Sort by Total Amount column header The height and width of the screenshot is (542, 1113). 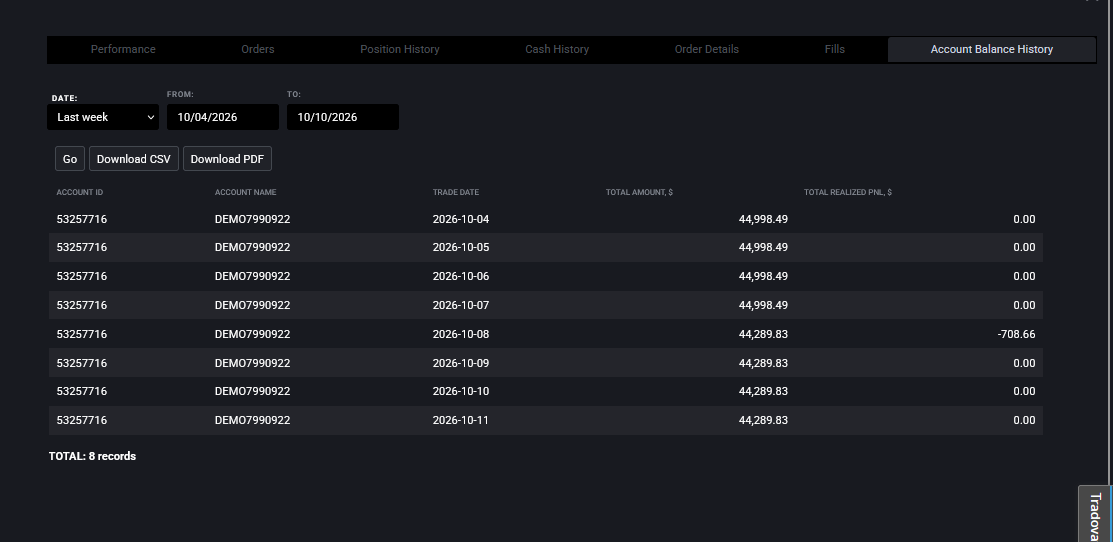(639, 192)
